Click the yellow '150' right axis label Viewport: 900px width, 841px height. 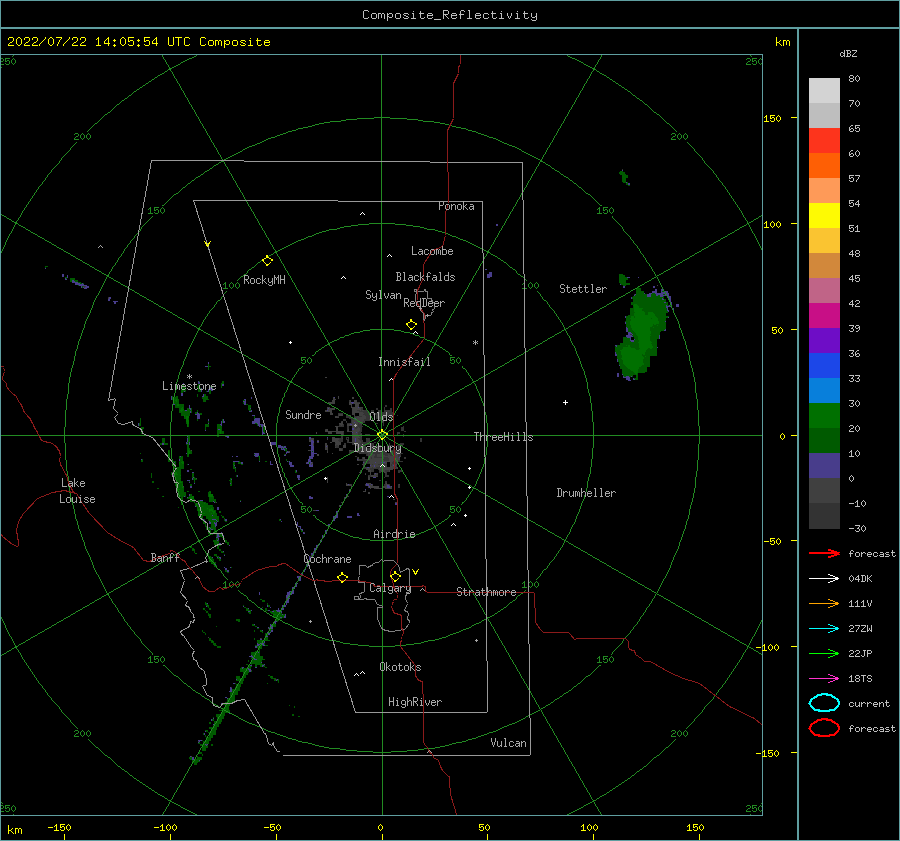click(772, 118)
